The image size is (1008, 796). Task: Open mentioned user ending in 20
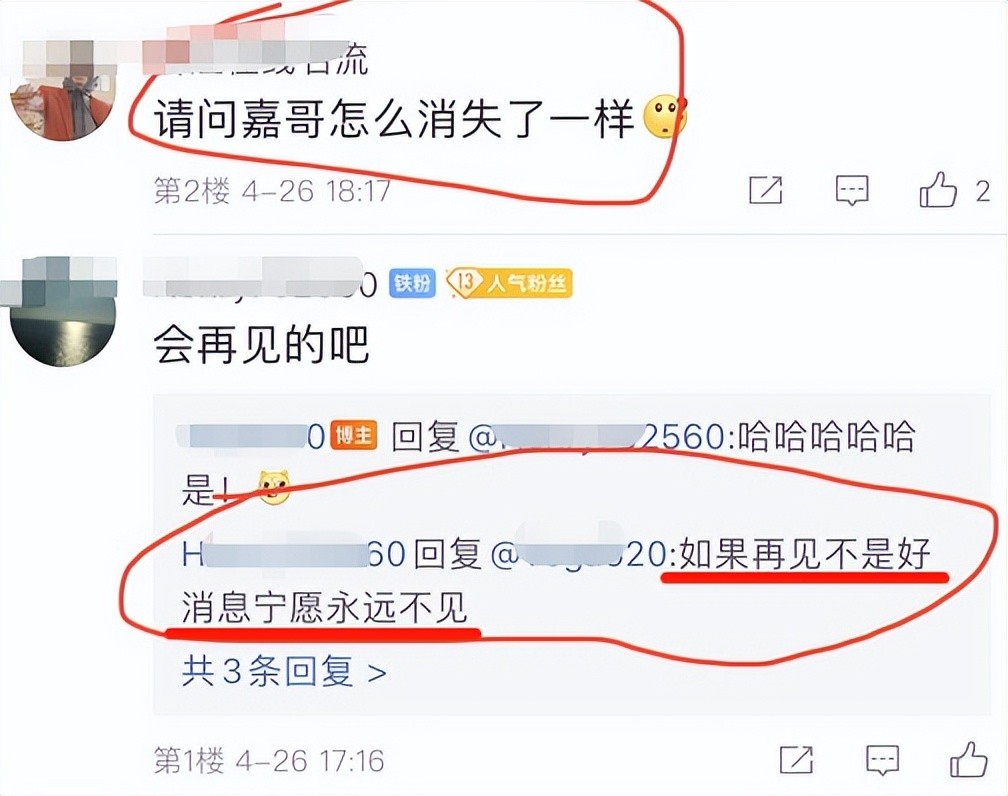click(x=580, y=554)
